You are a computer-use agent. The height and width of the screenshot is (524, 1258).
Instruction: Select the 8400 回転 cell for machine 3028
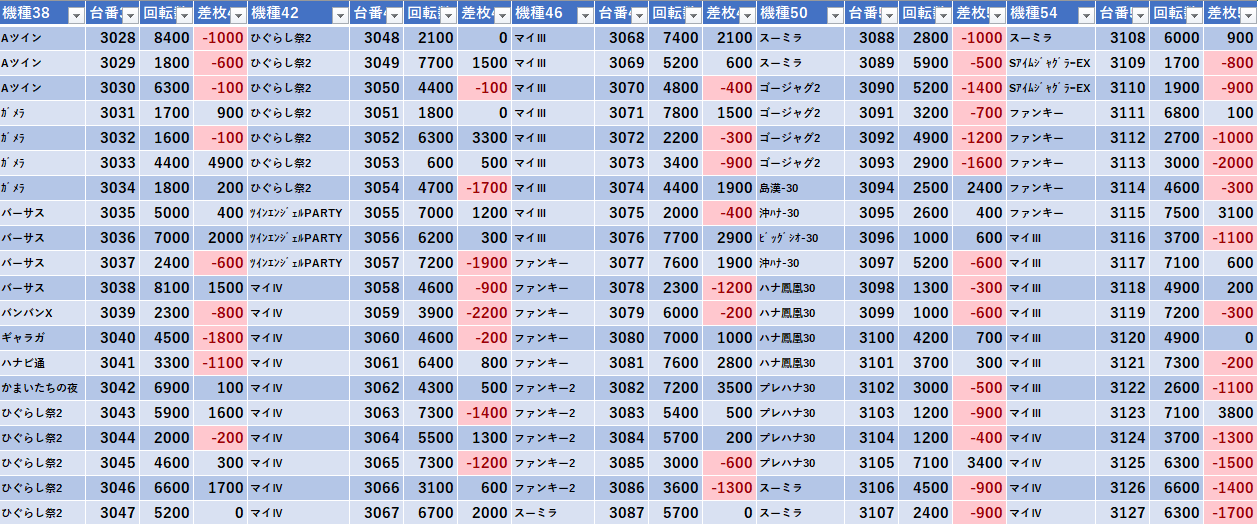click(x=166, y=38)
